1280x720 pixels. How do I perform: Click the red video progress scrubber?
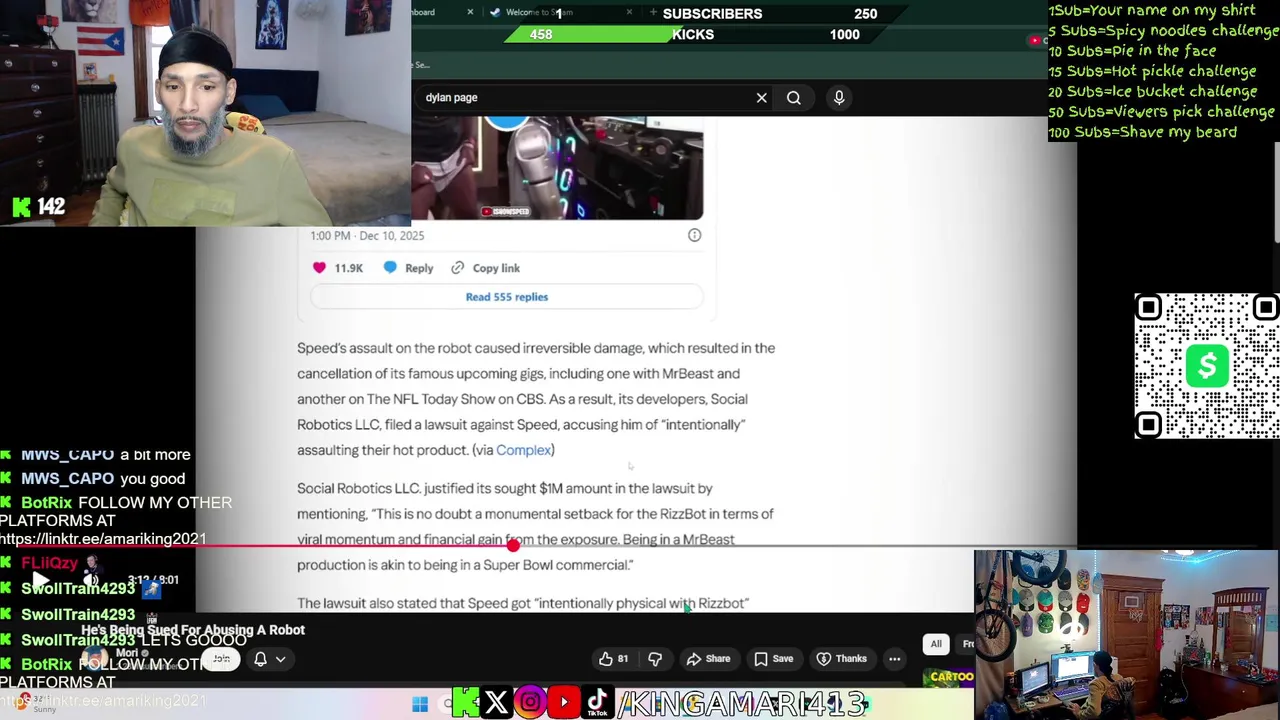pyautogui.click(x=513, y=546)
